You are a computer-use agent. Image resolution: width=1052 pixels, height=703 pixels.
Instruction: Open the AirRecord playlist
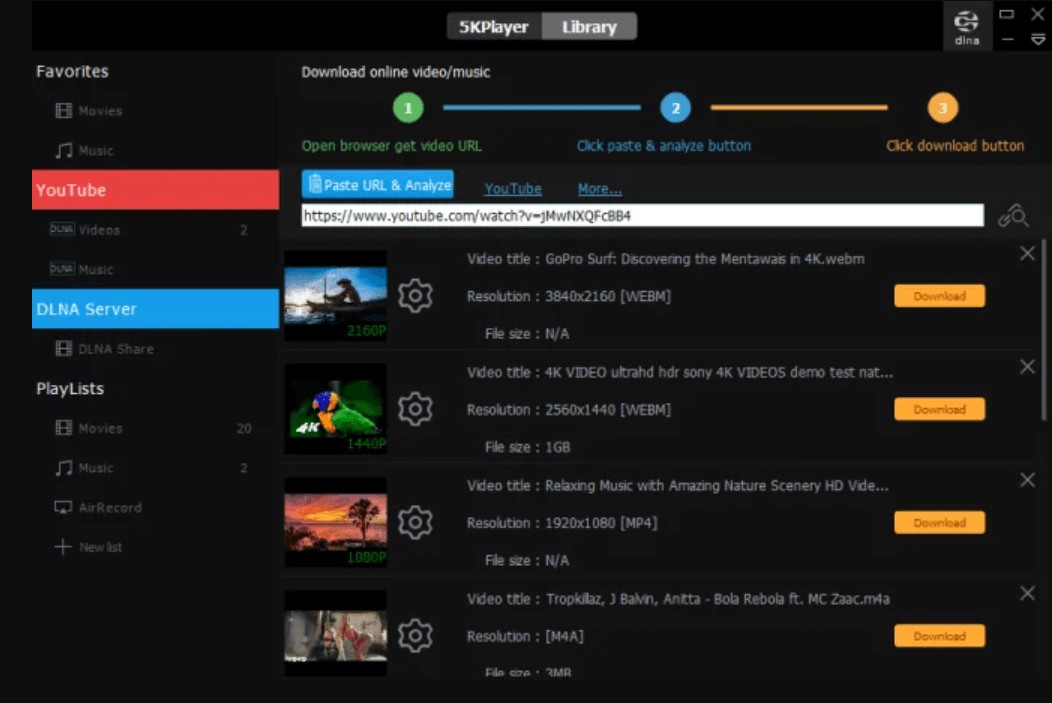coord(98,507)
